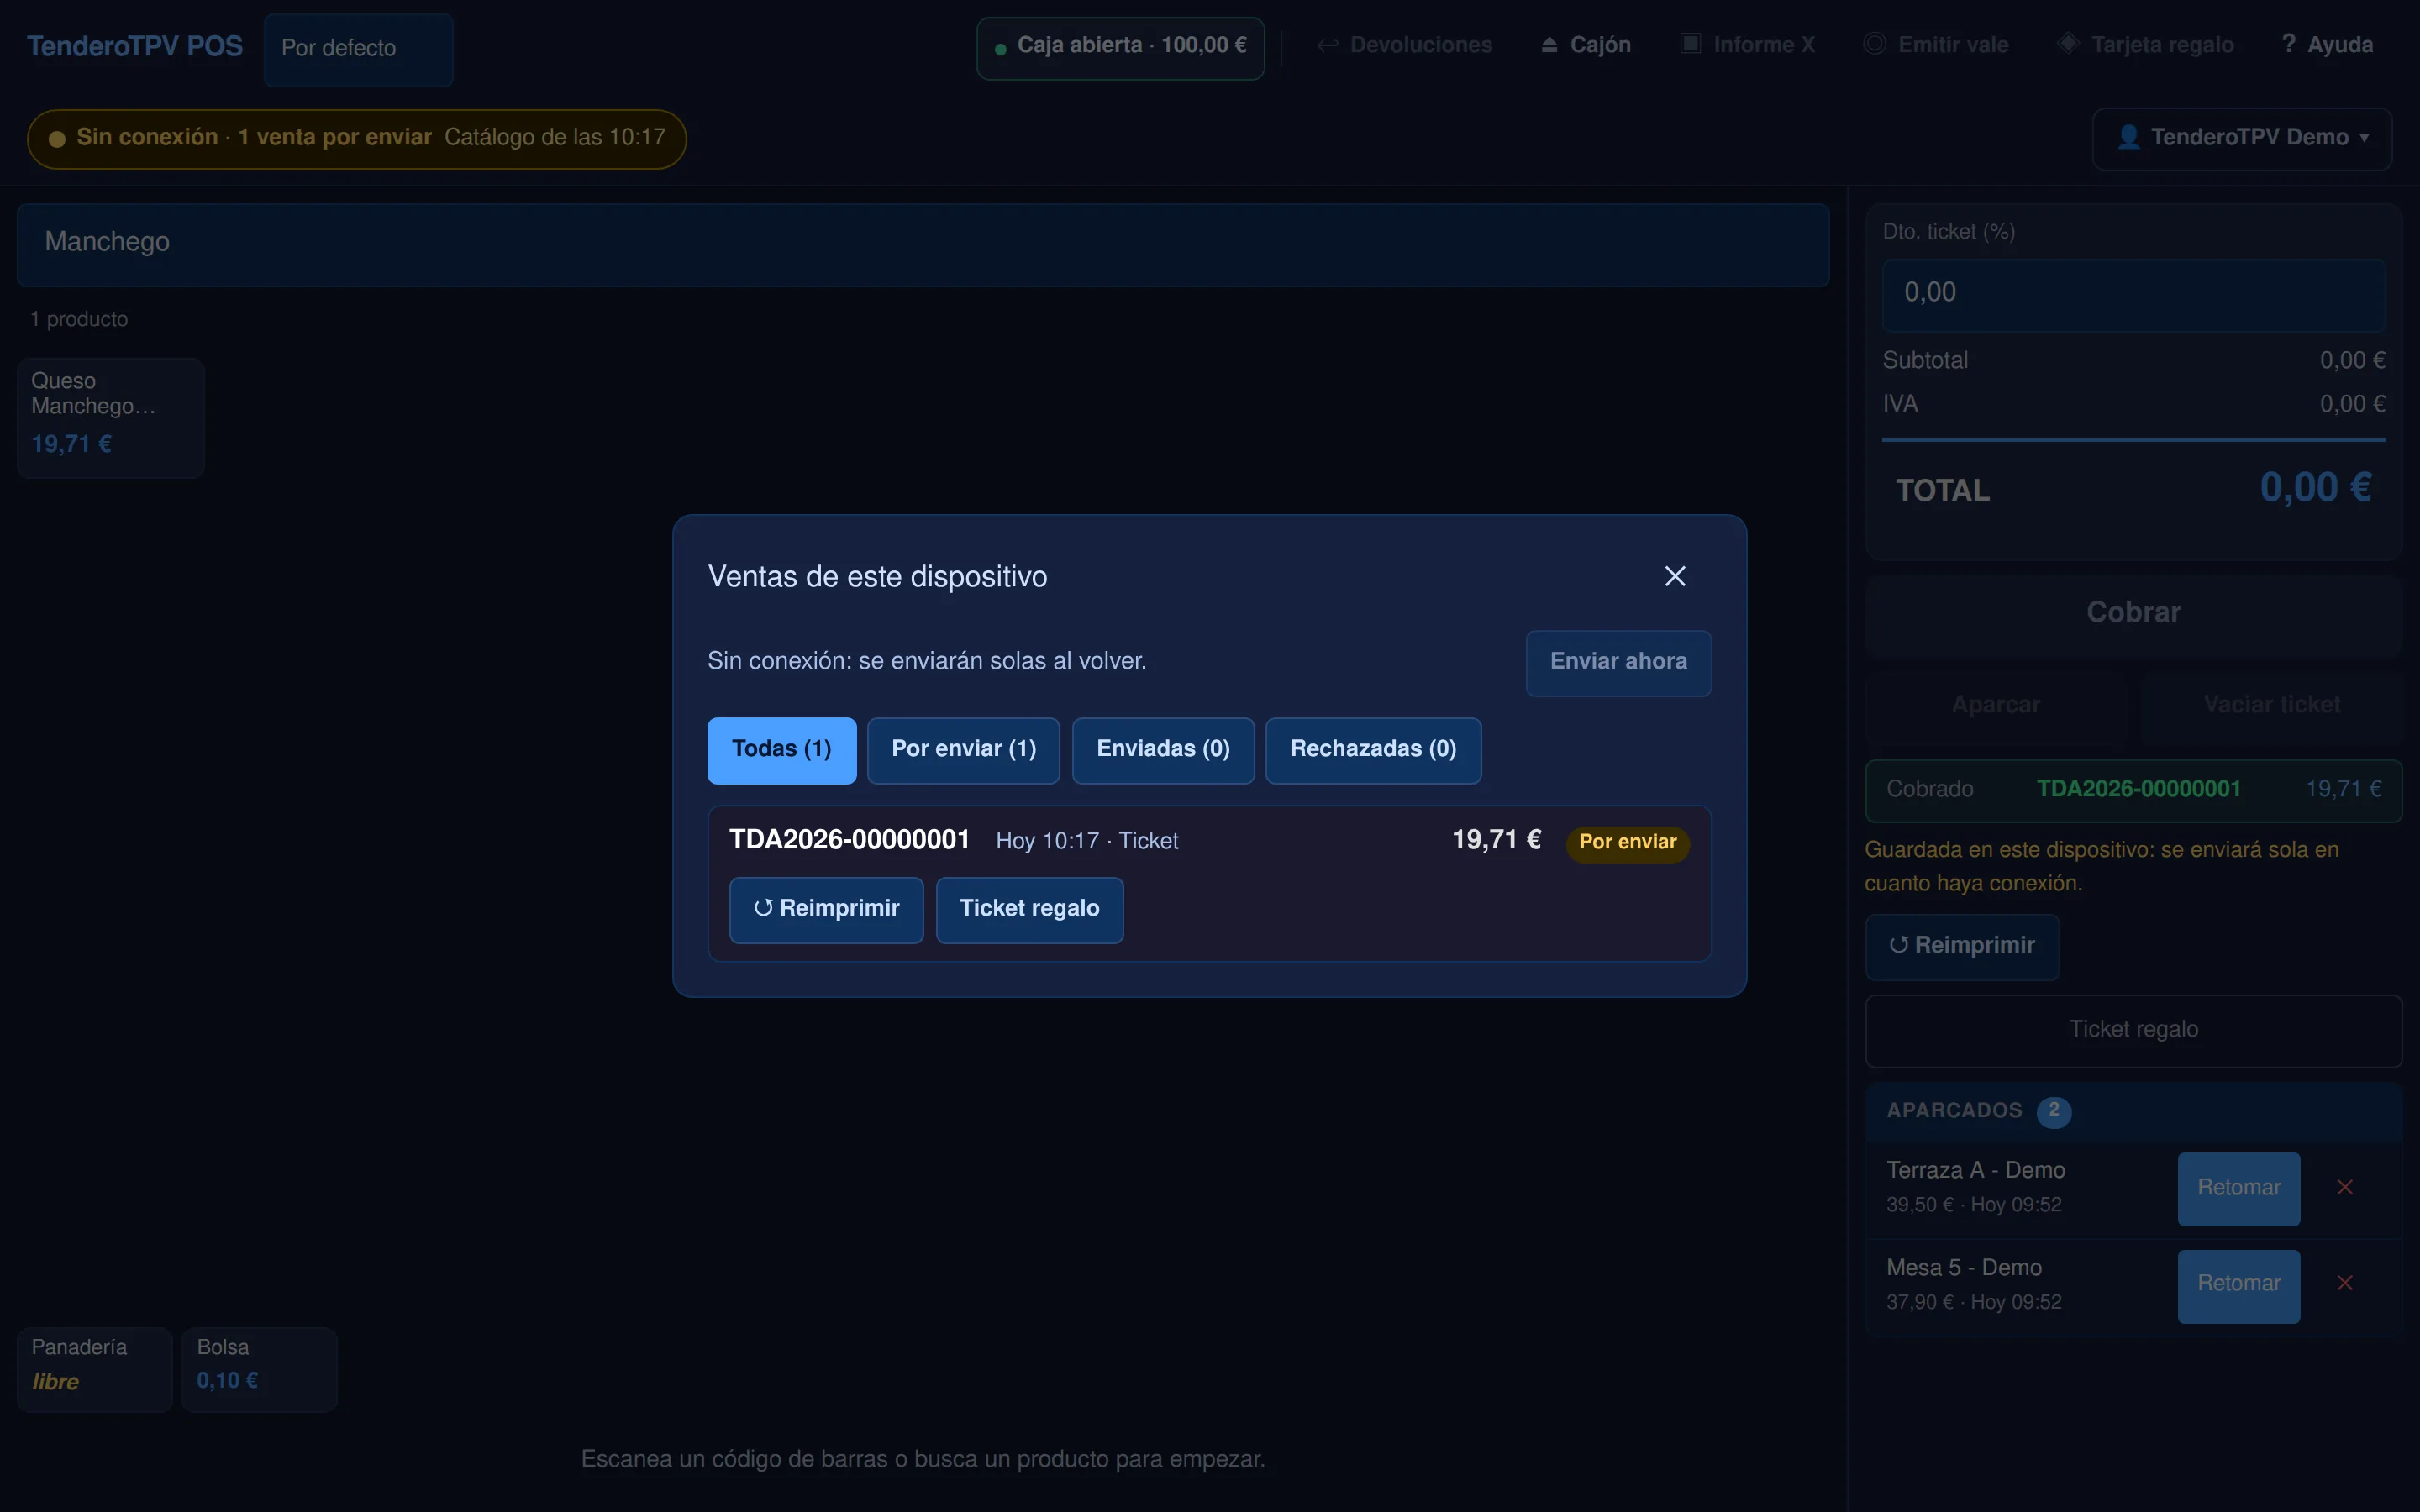This screenshot has height=1512, width=2420.
Task: Click Ticket regalo in the right panel
Action: [2133, 1031]
